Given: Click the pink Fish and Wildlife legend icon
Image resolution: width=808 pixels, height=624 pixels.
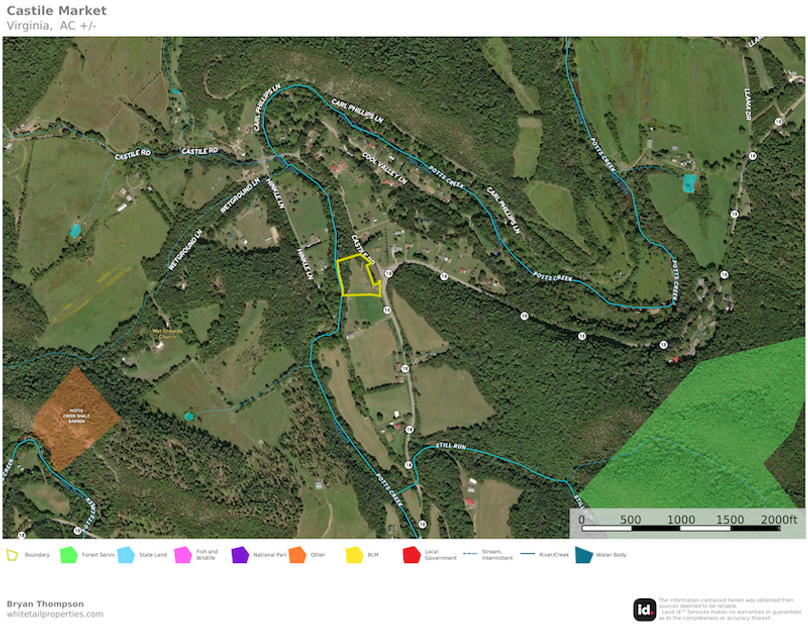Looking at the screenshot, I should point(181,554).
